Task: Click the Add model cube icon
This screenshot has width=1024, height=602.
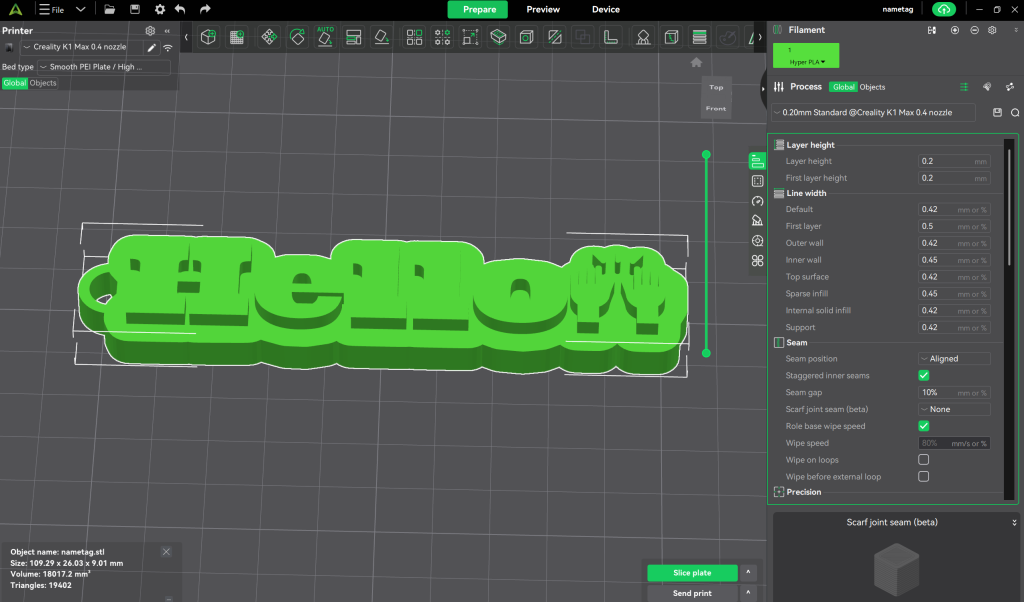Action: point(208,37)
